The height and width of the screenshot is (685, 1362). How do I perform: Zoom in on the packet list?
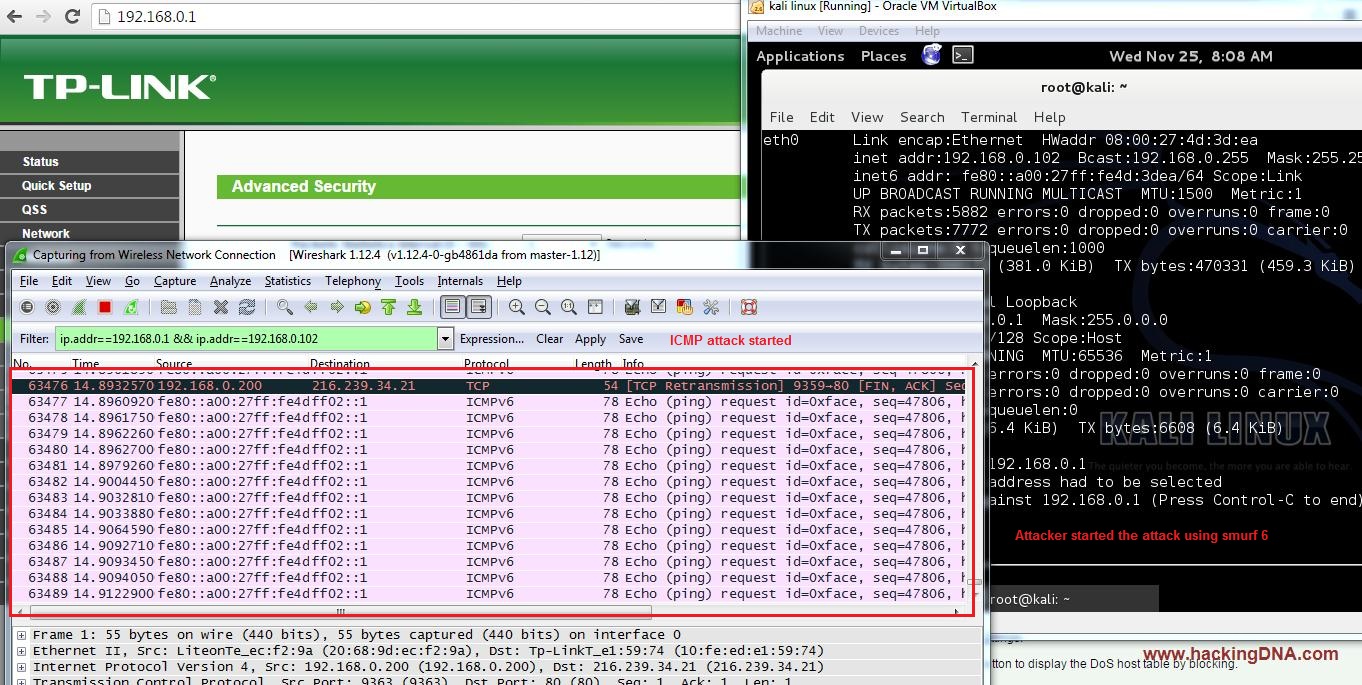tap(517, 307)
